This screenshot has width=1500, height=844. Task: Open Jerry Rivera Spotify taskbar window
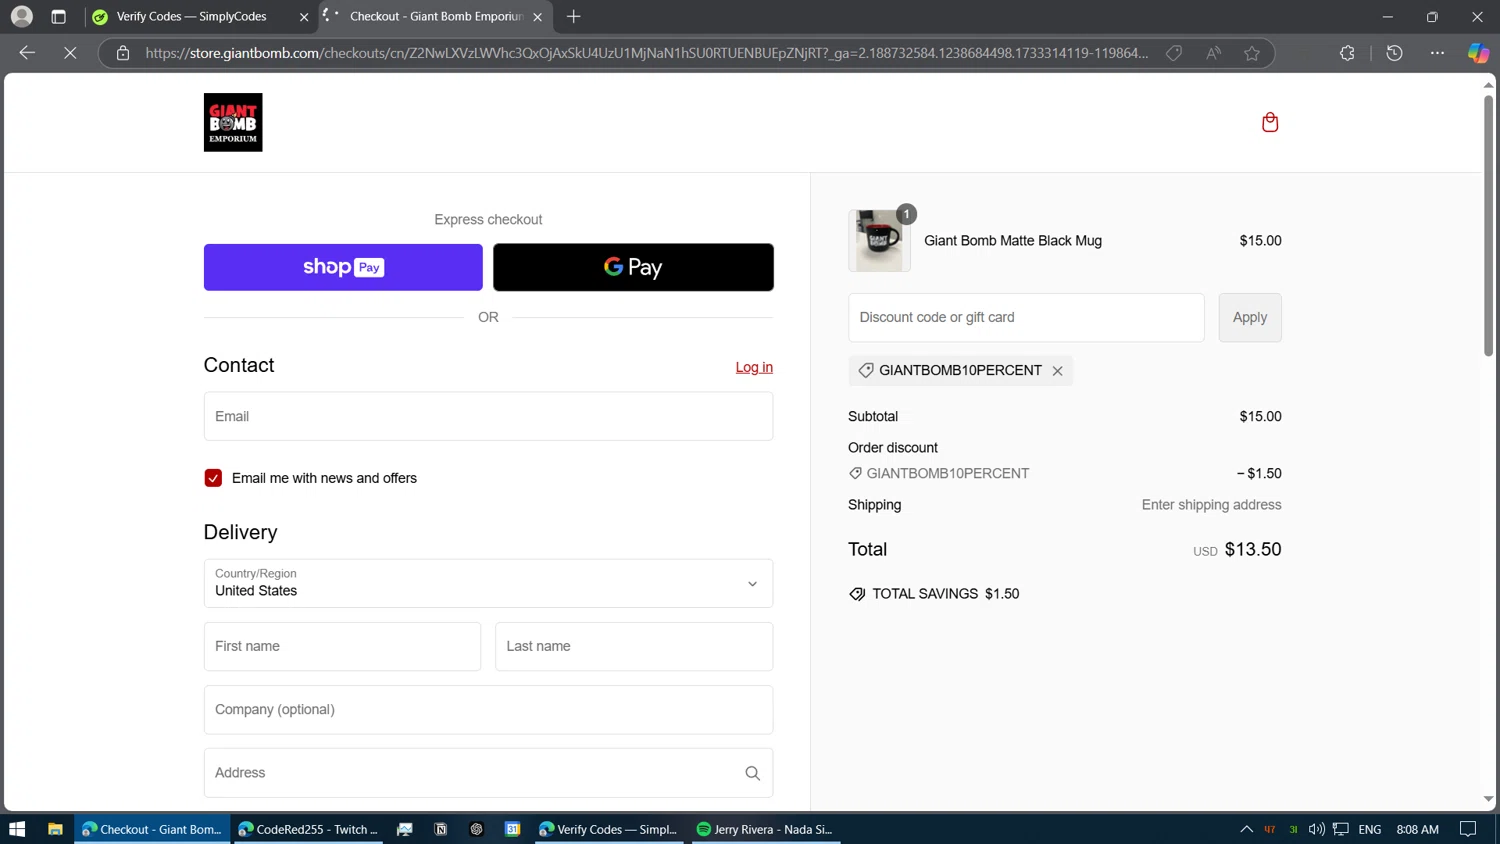(766, 829)
